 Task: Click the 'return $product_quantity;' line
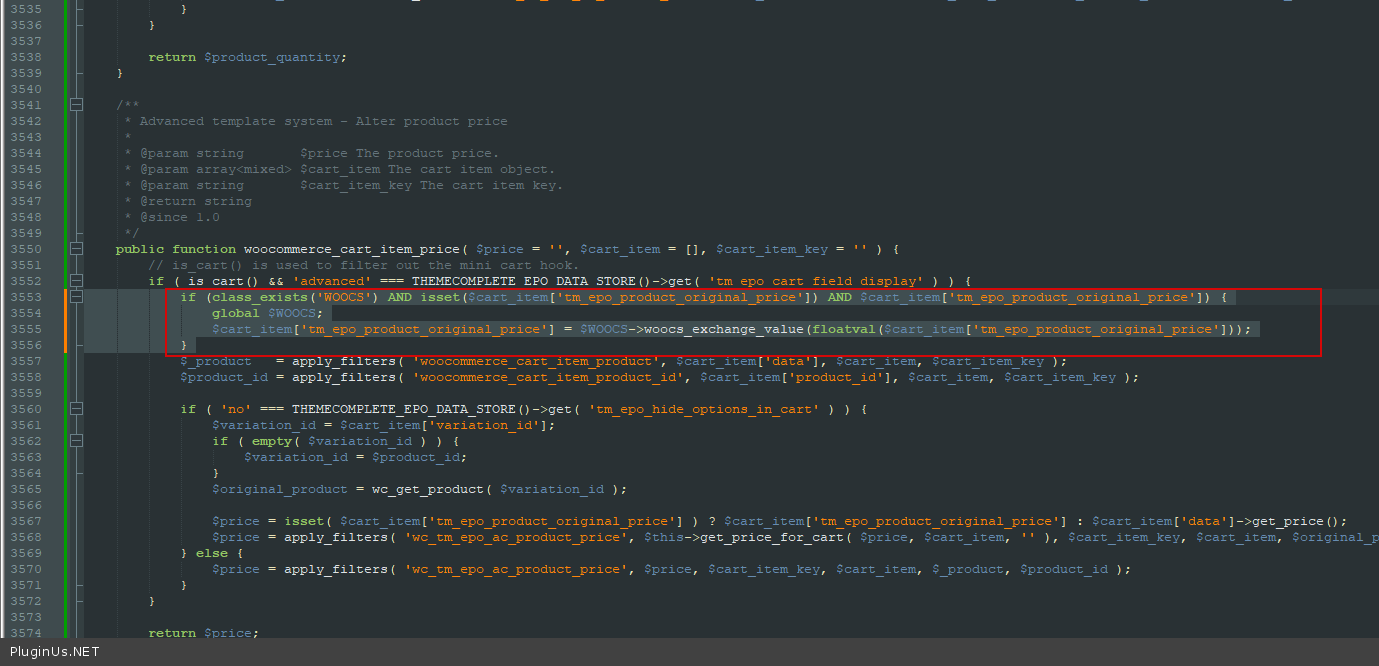click(247, 57)
